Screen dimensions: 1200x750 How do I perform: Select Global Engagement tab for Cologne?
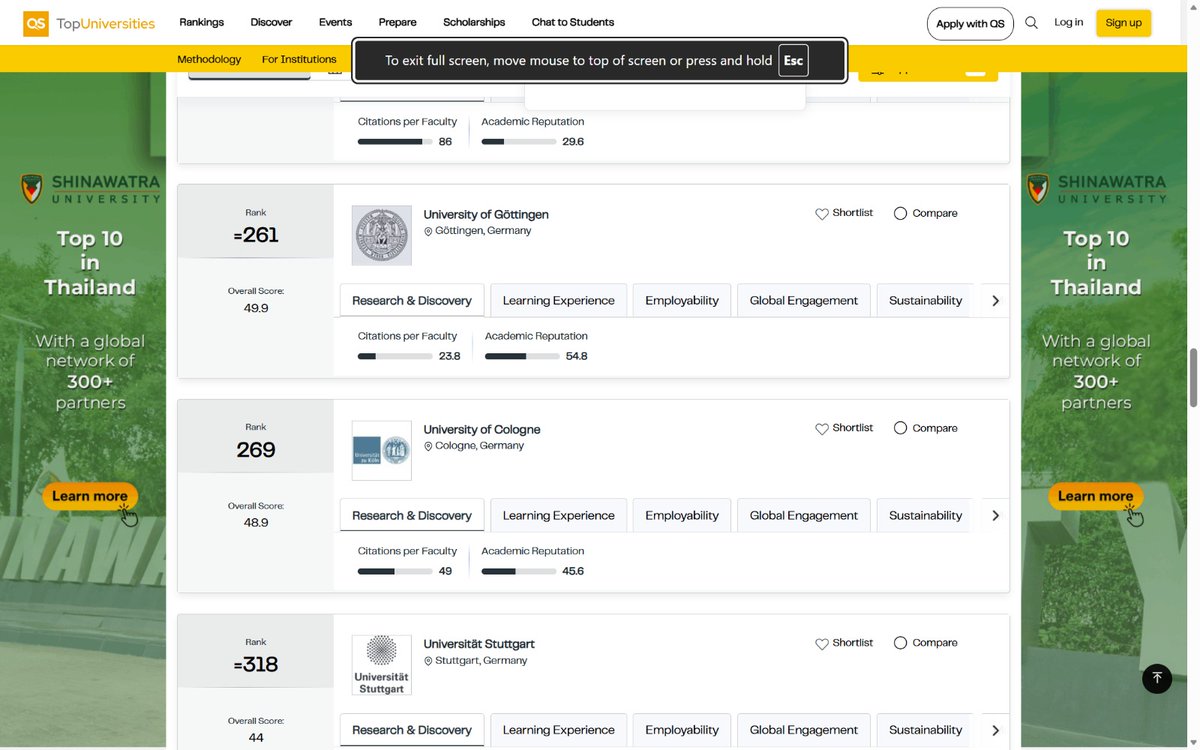(x=804, y=516)
